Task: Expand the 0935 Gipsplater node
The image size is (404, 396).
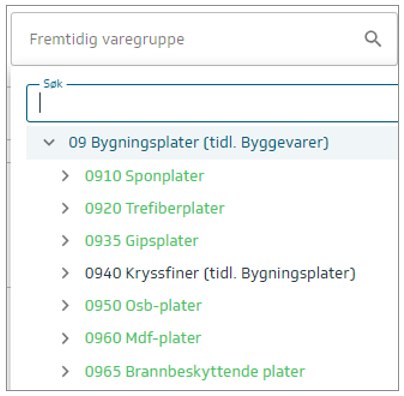Action: pyautogui.click(x=65, y=241)
